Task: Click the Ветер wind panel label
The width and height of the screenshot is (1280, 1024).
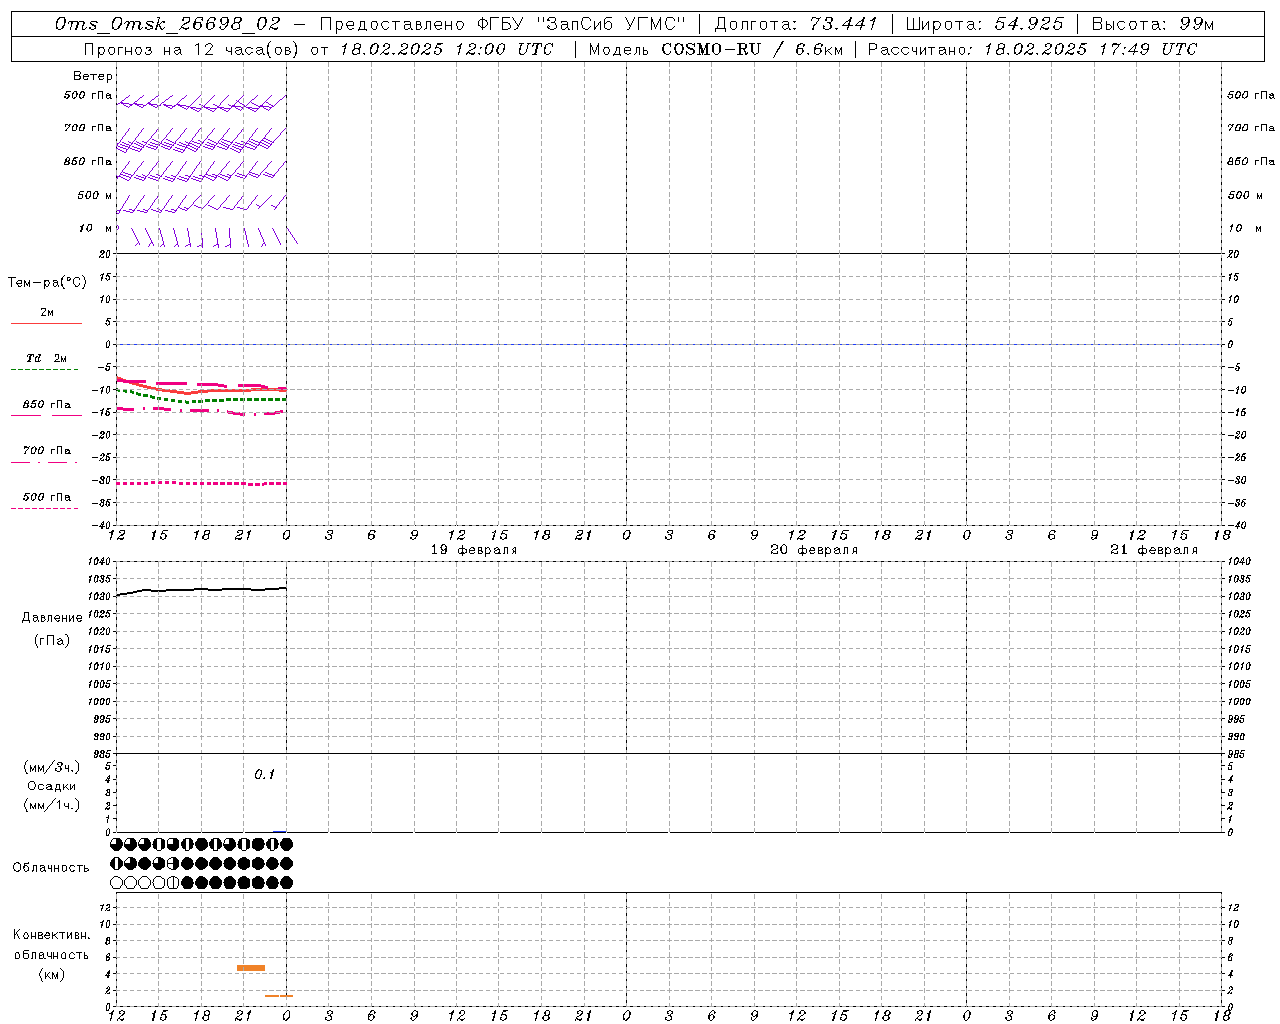Action: pos(92,76)
